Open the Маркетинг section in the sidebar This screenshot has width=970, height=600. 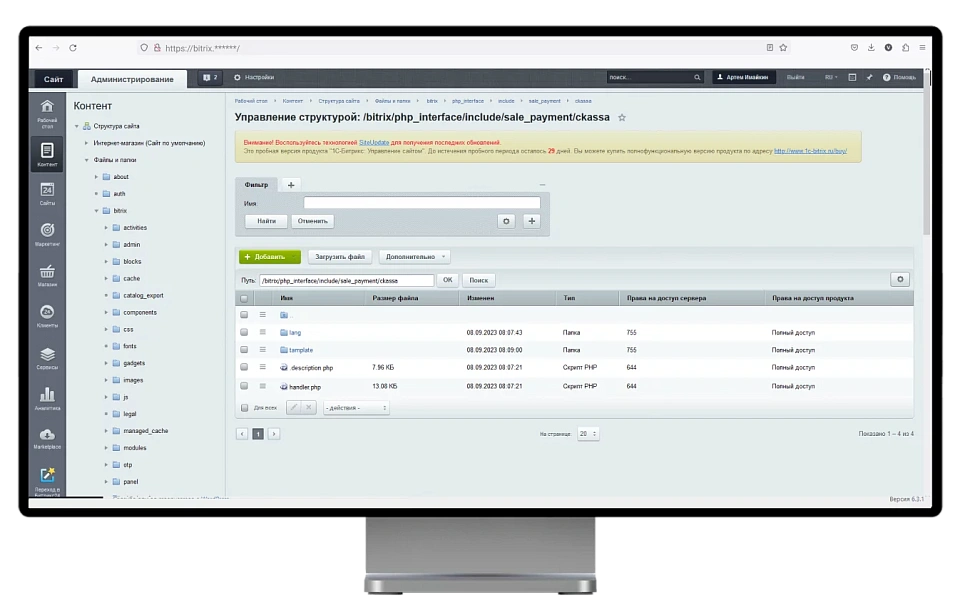click(x=47, y=232)
